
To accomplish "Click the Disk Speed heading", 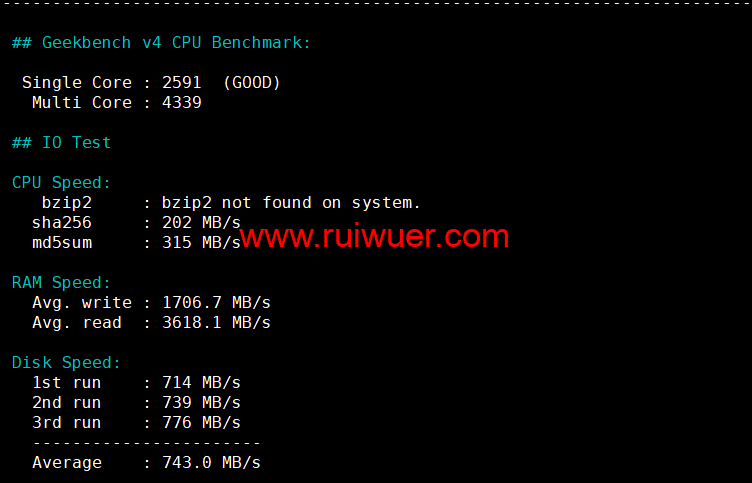I will coord(66,363).
